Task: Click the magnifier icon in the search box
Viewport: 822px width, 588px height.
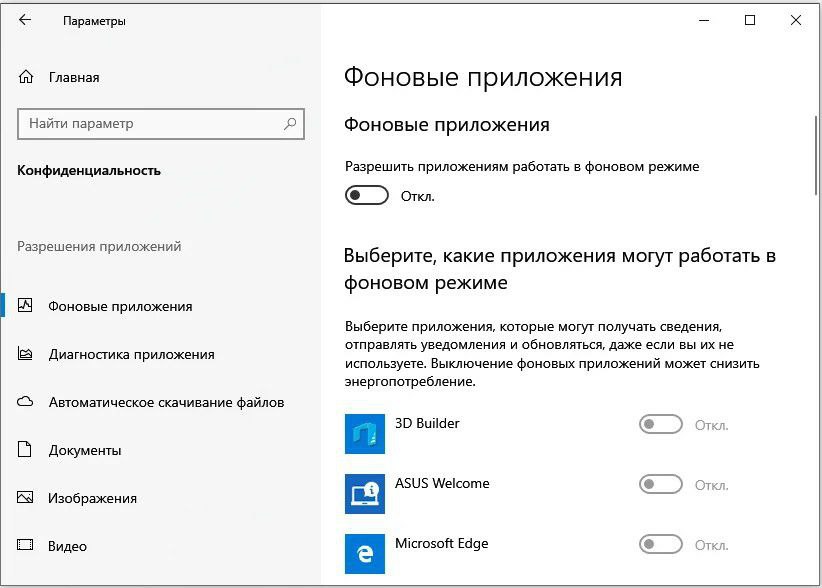Action: click(290, 124)
